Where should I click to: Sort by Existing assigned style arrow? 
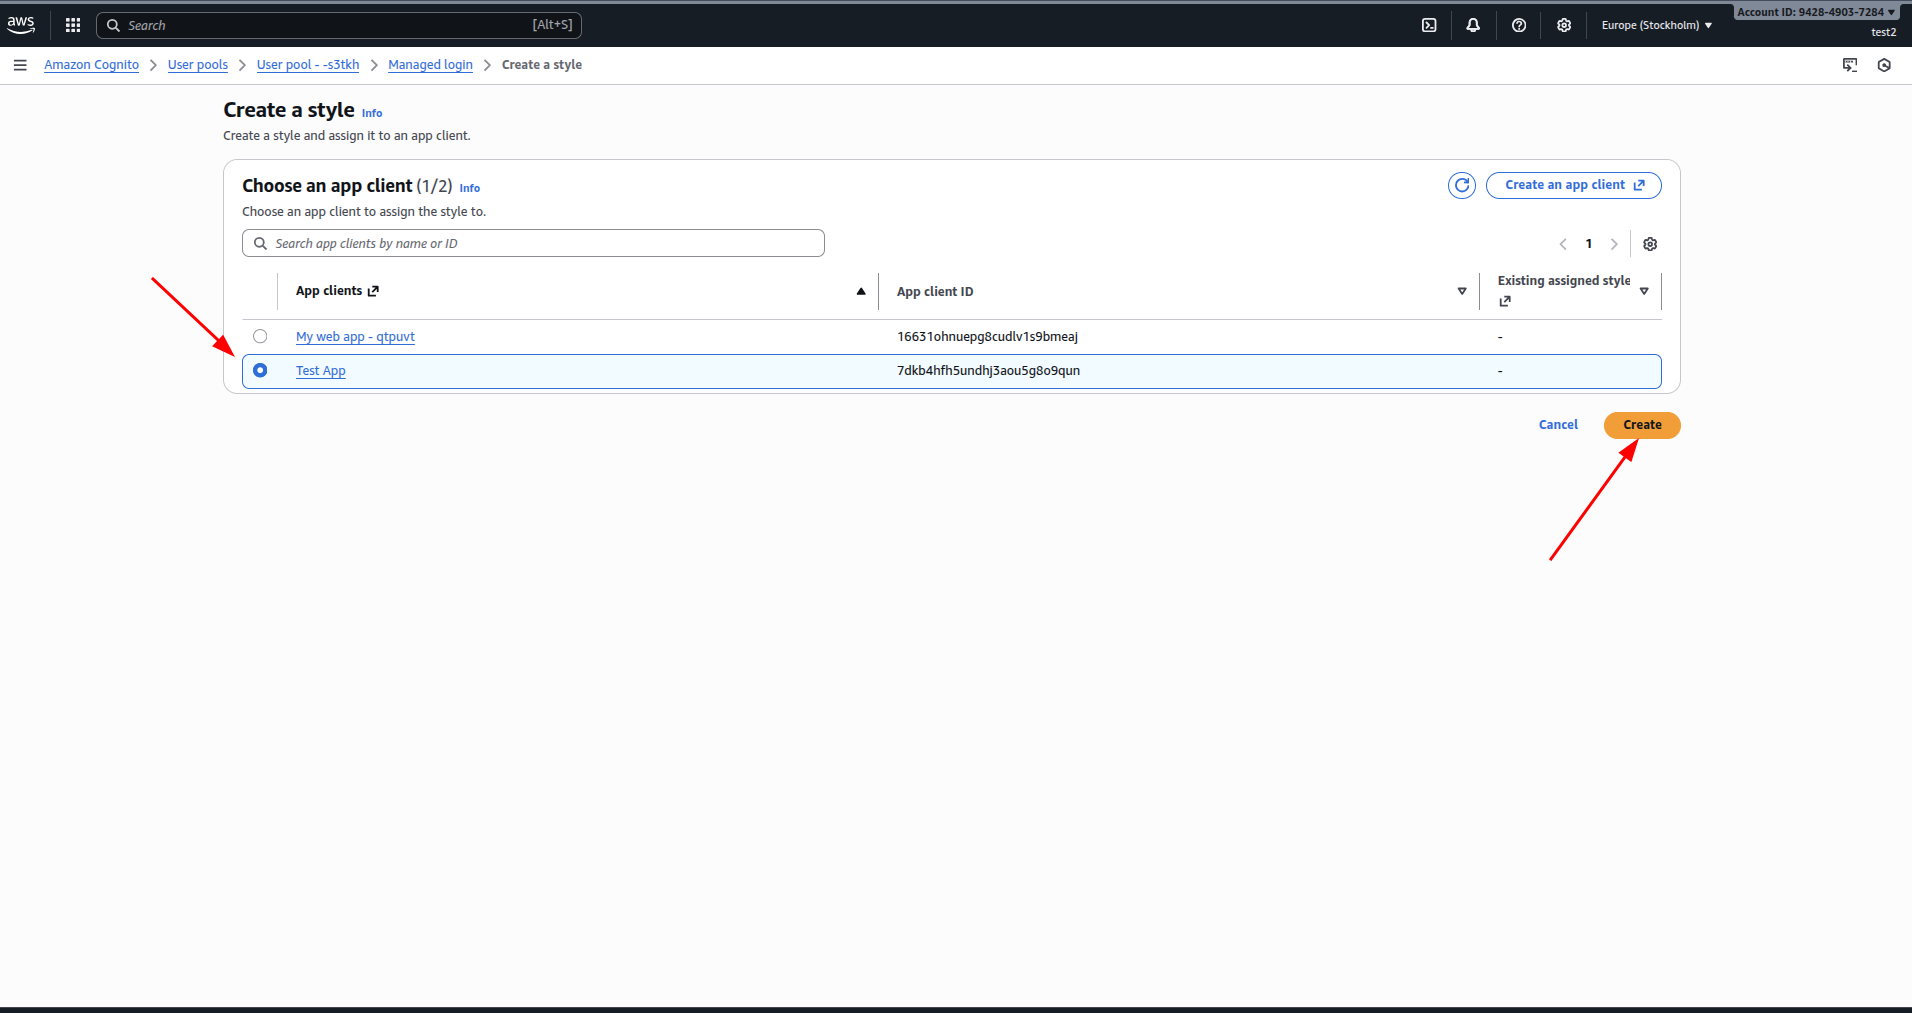(1644, 291)
